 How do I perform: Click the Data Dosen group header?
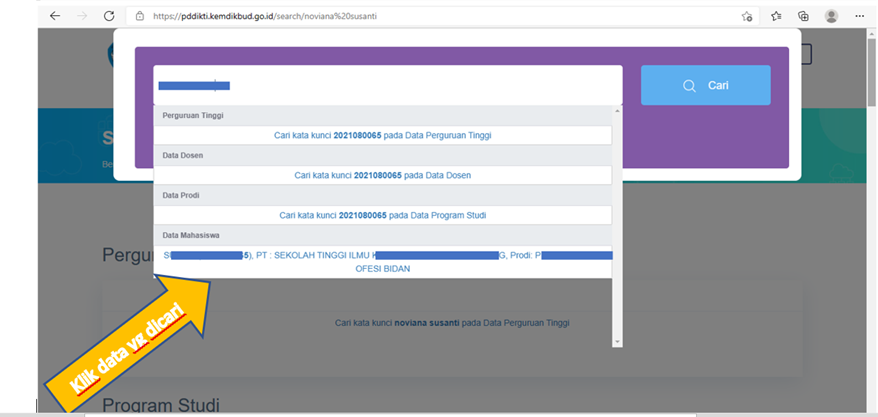pyautogui.click(x=382, y=155)
